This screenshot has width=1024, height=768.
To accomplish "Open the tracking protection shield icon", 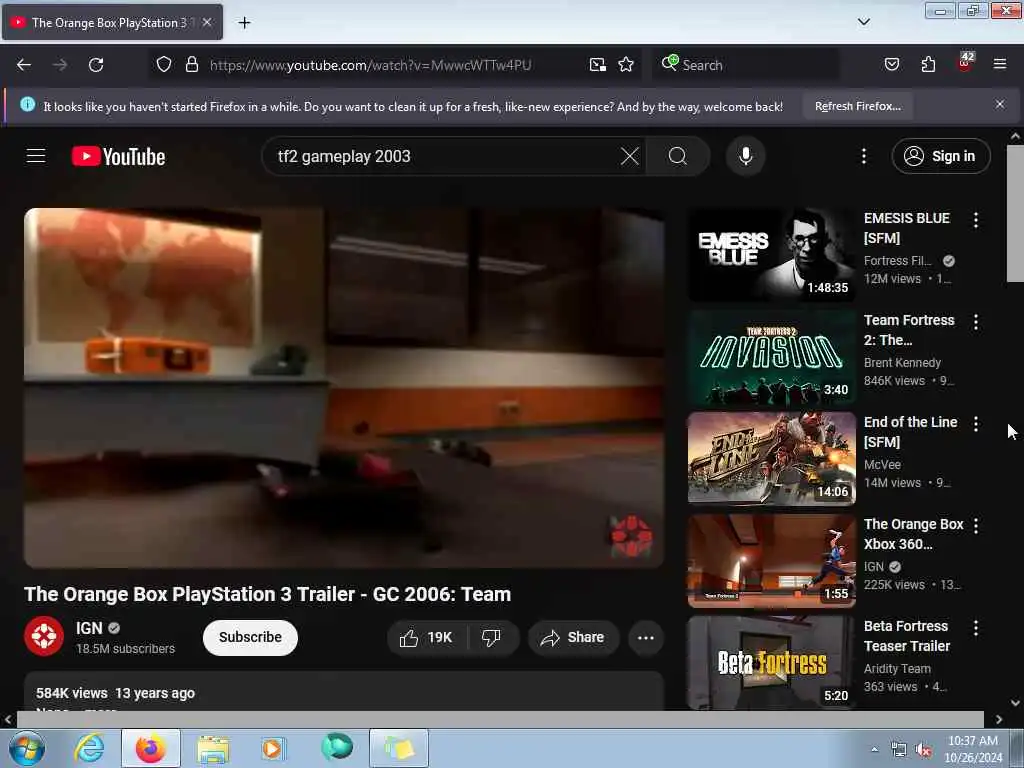I will [x=164, y=65].
